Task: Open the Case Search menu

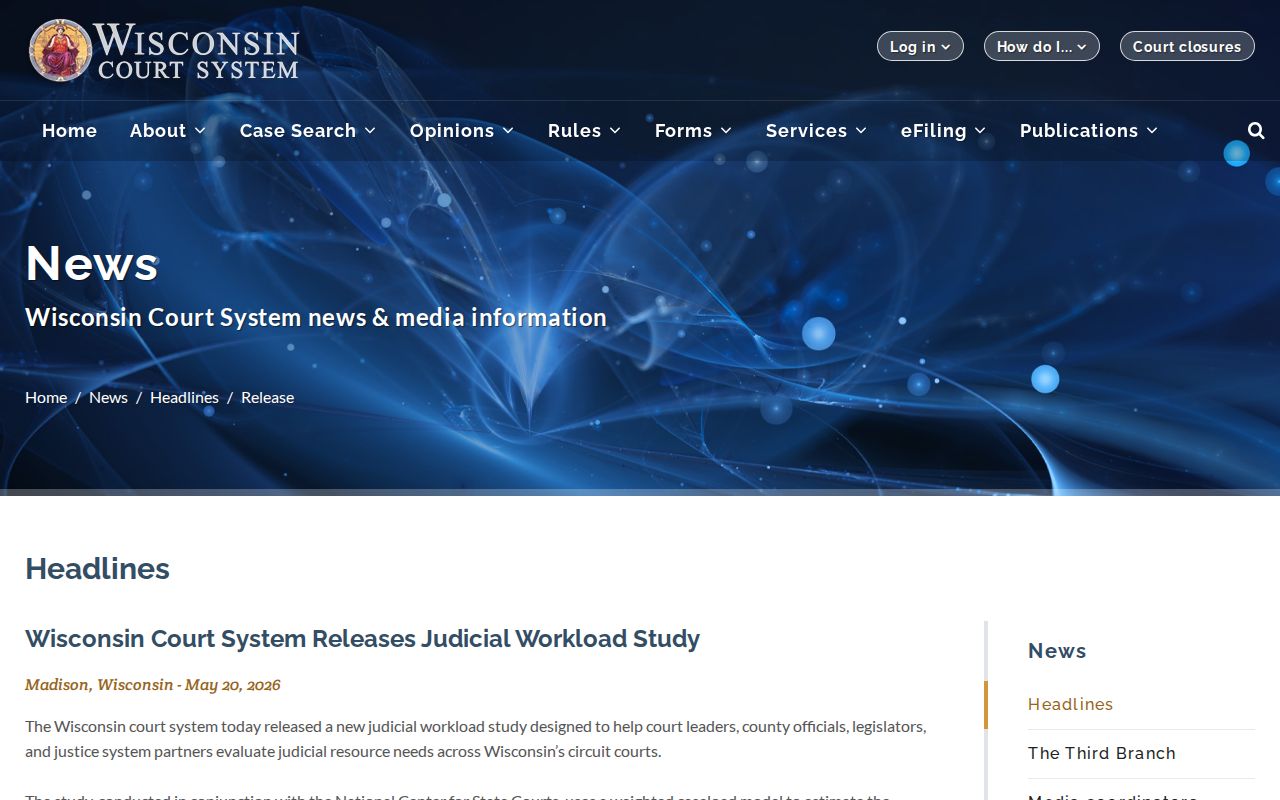Action: 308,131
